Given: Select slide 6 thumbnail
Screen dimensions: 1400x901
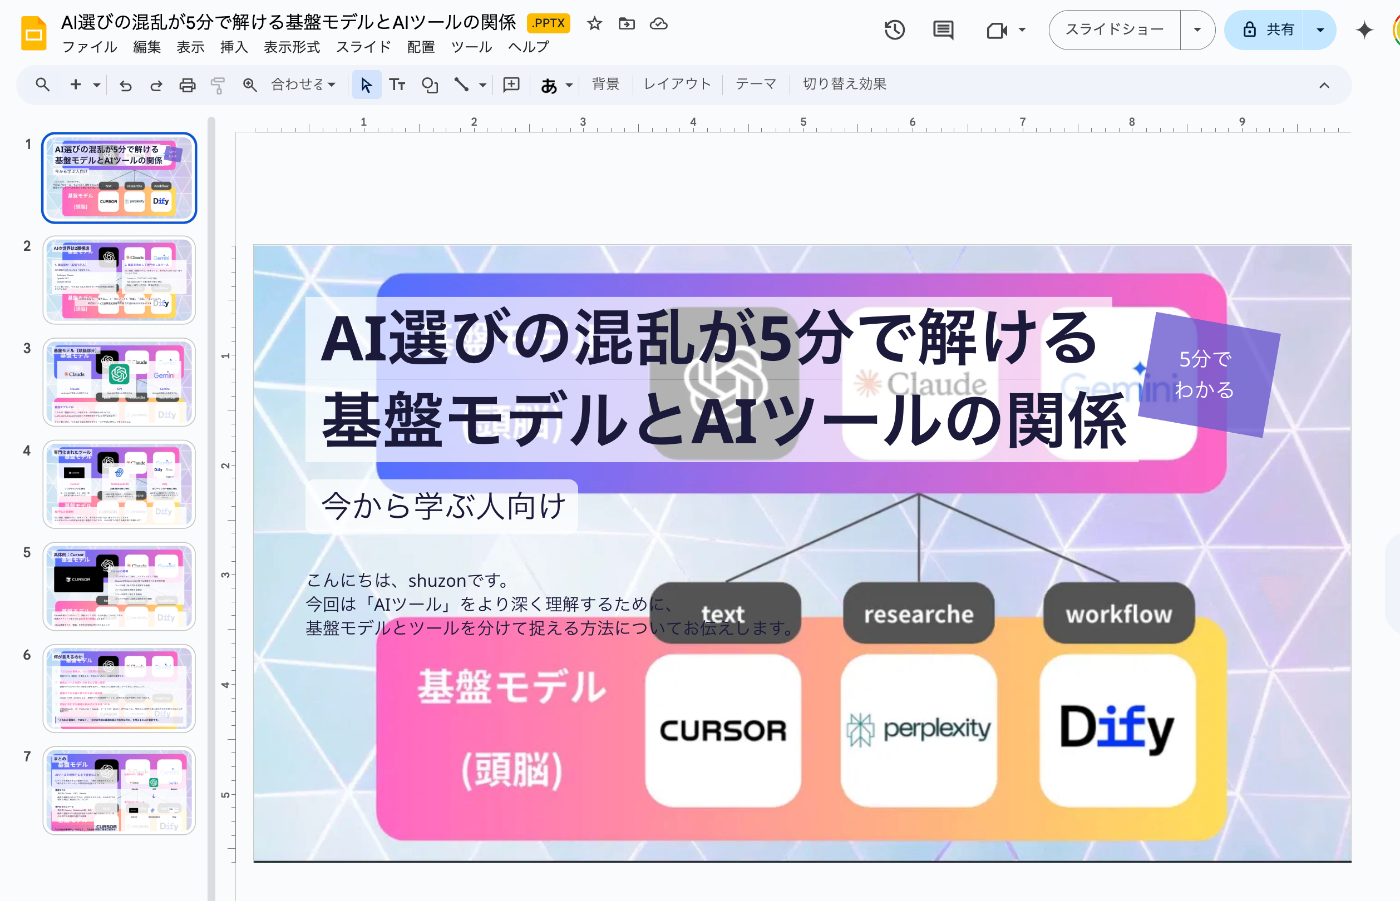Looking at the screenshot, I should click(x=119, y=689).
